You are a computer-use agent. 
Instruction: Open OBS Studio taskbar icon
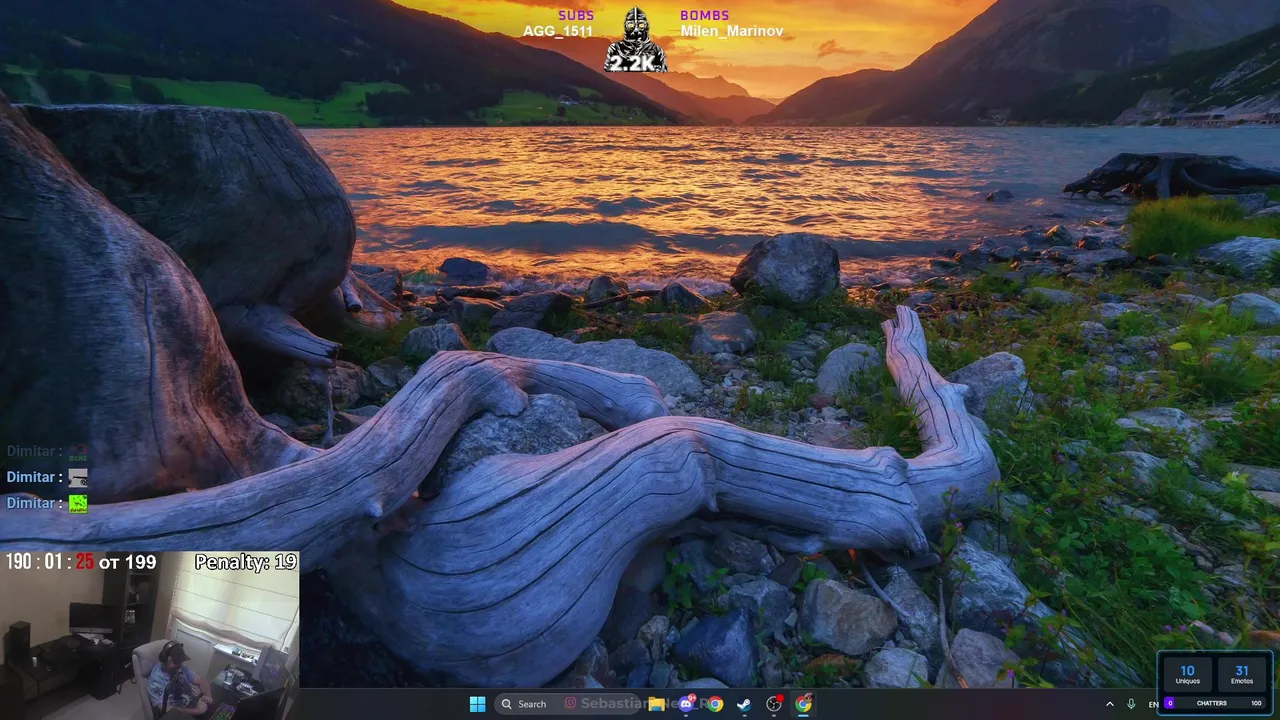(x=773, y=704)
